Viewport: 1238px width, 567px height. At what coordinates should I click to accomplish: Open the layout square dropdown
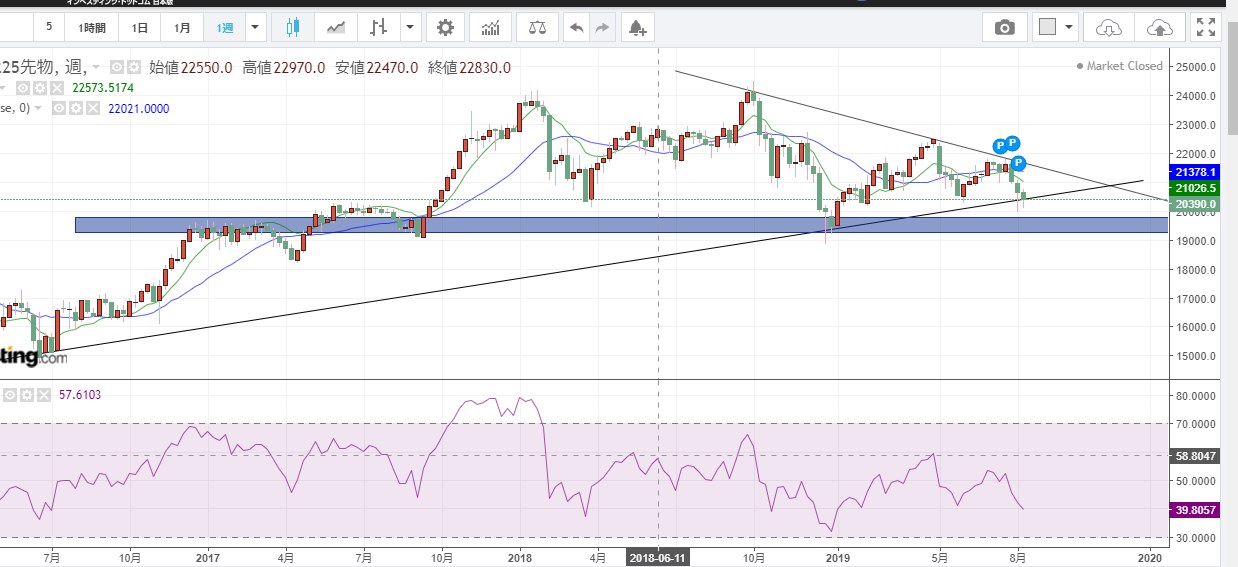click(1056, 27)
